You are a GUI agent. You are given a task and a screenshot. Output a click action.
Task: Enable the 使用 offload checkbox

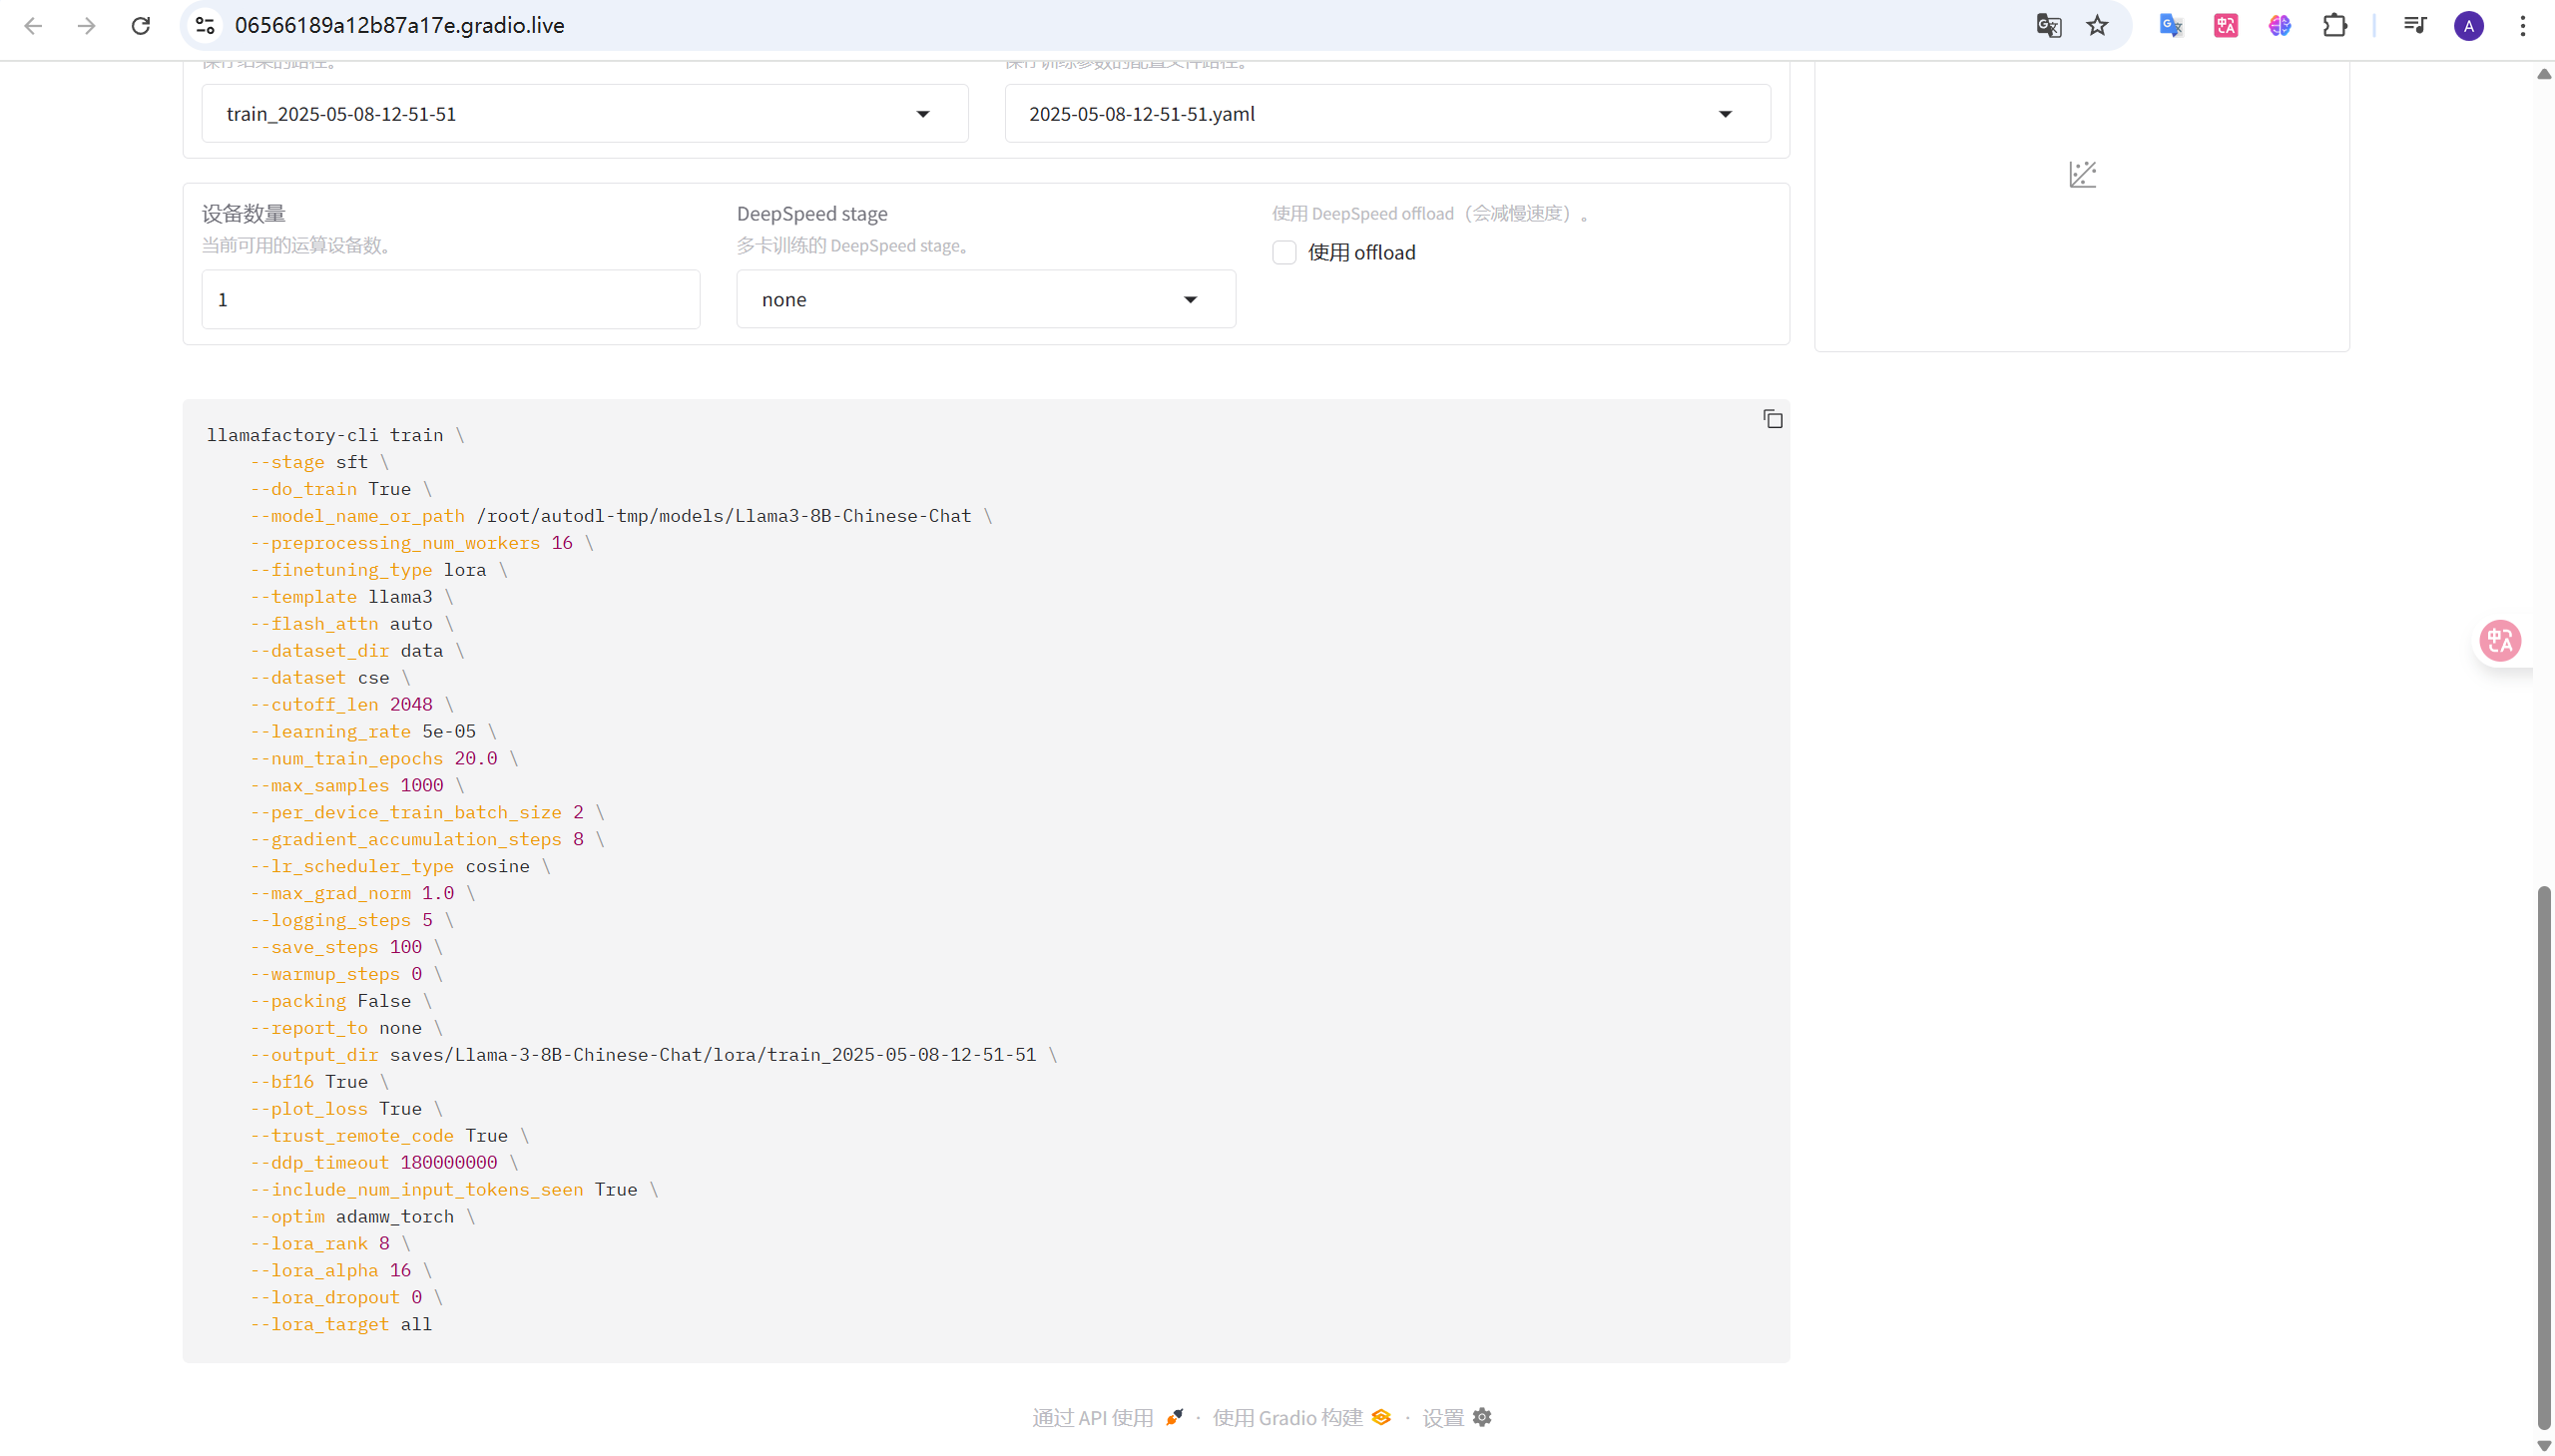(1284, 253)
